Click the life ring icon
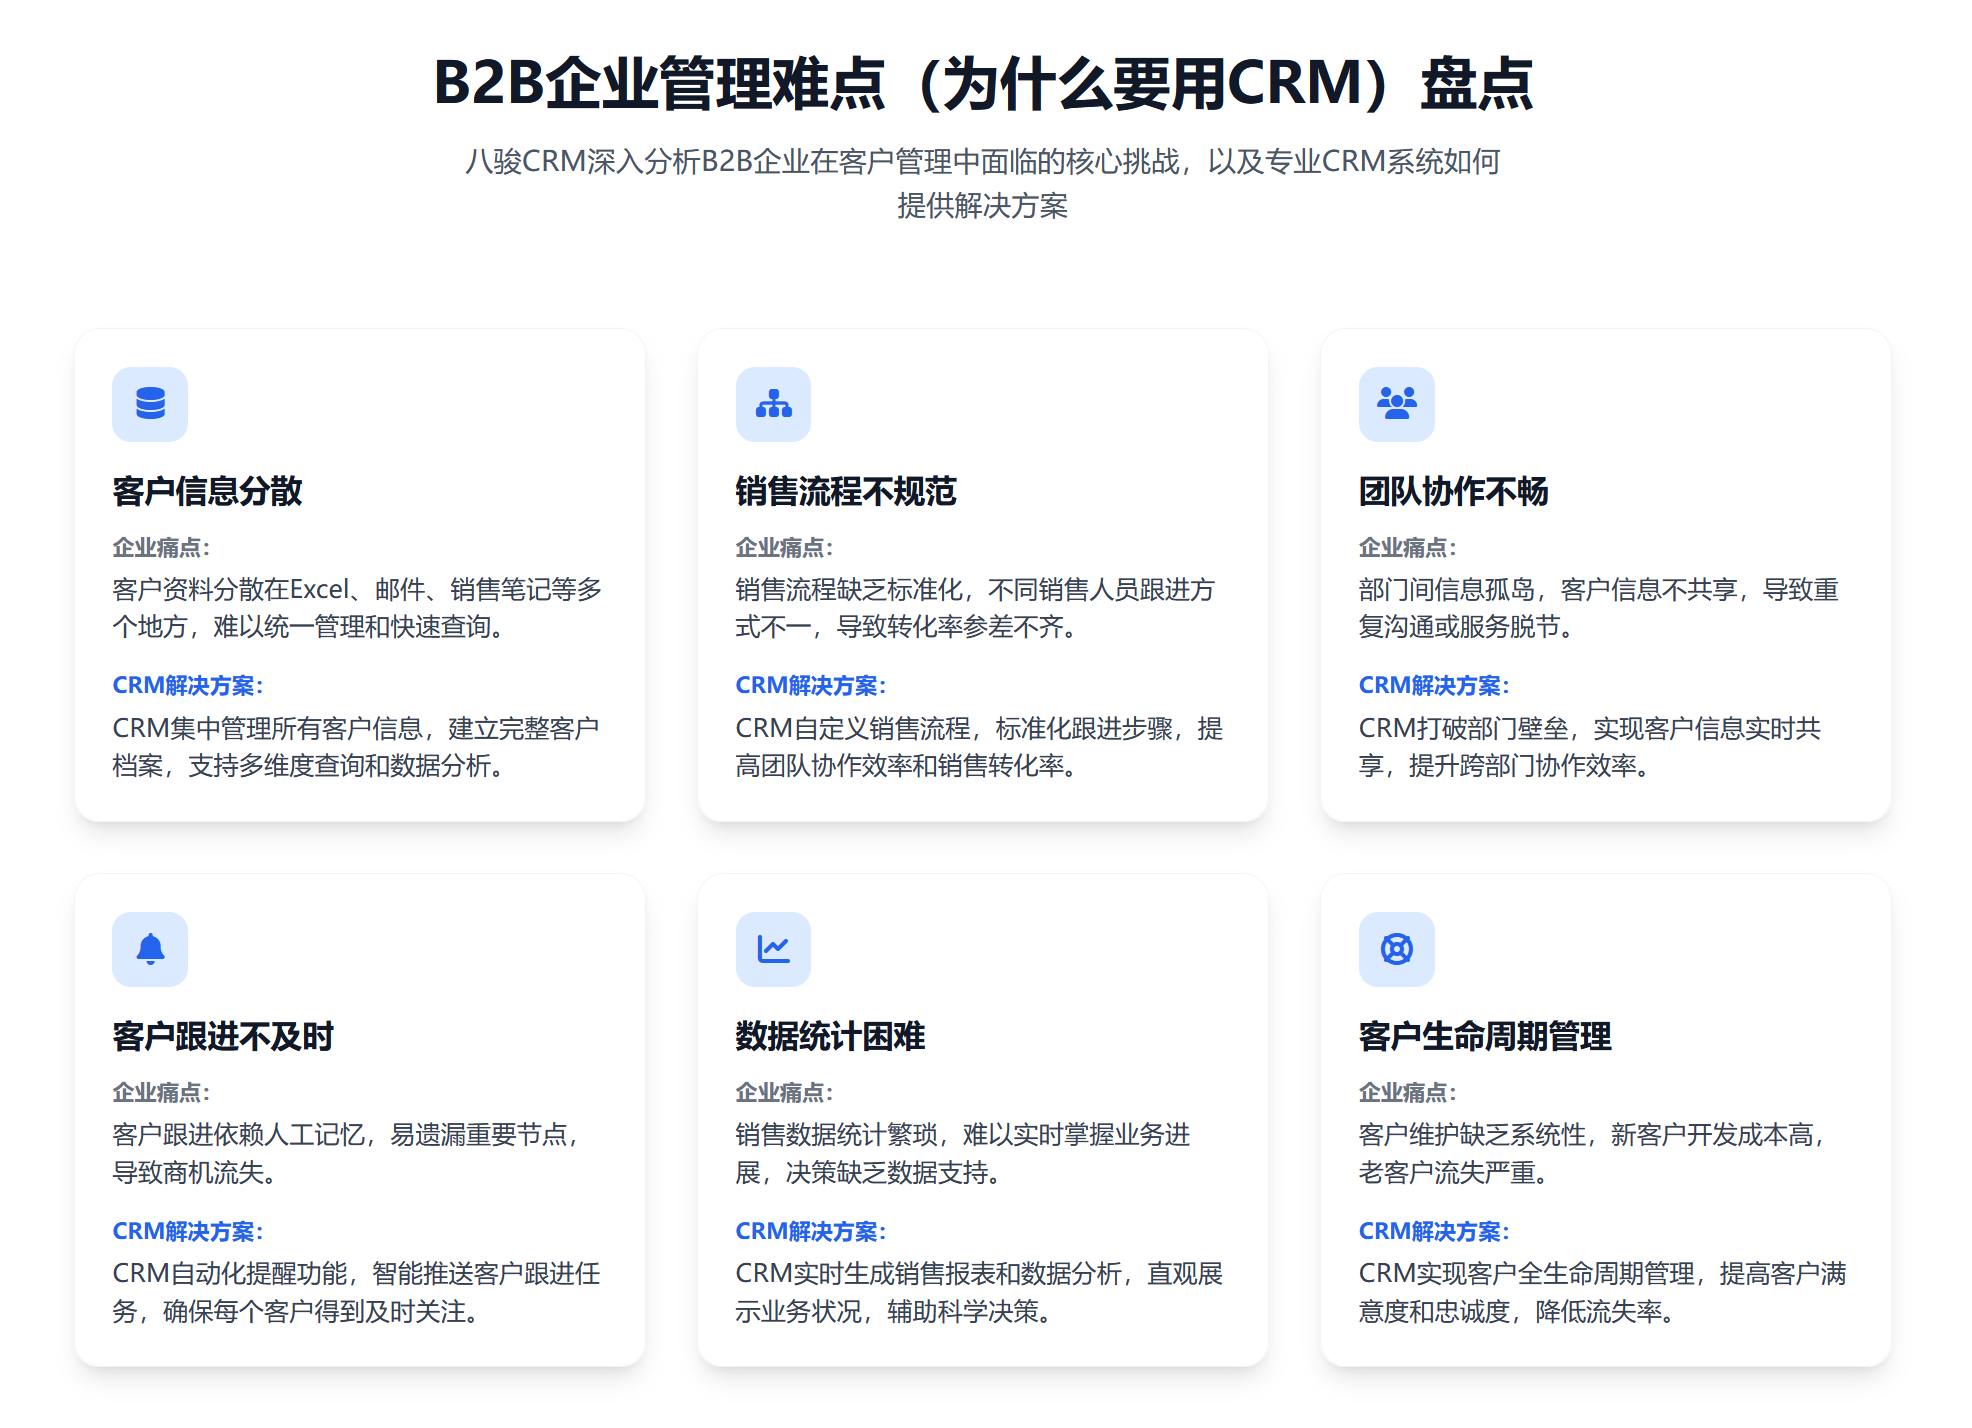 (x=1396, y=949)
